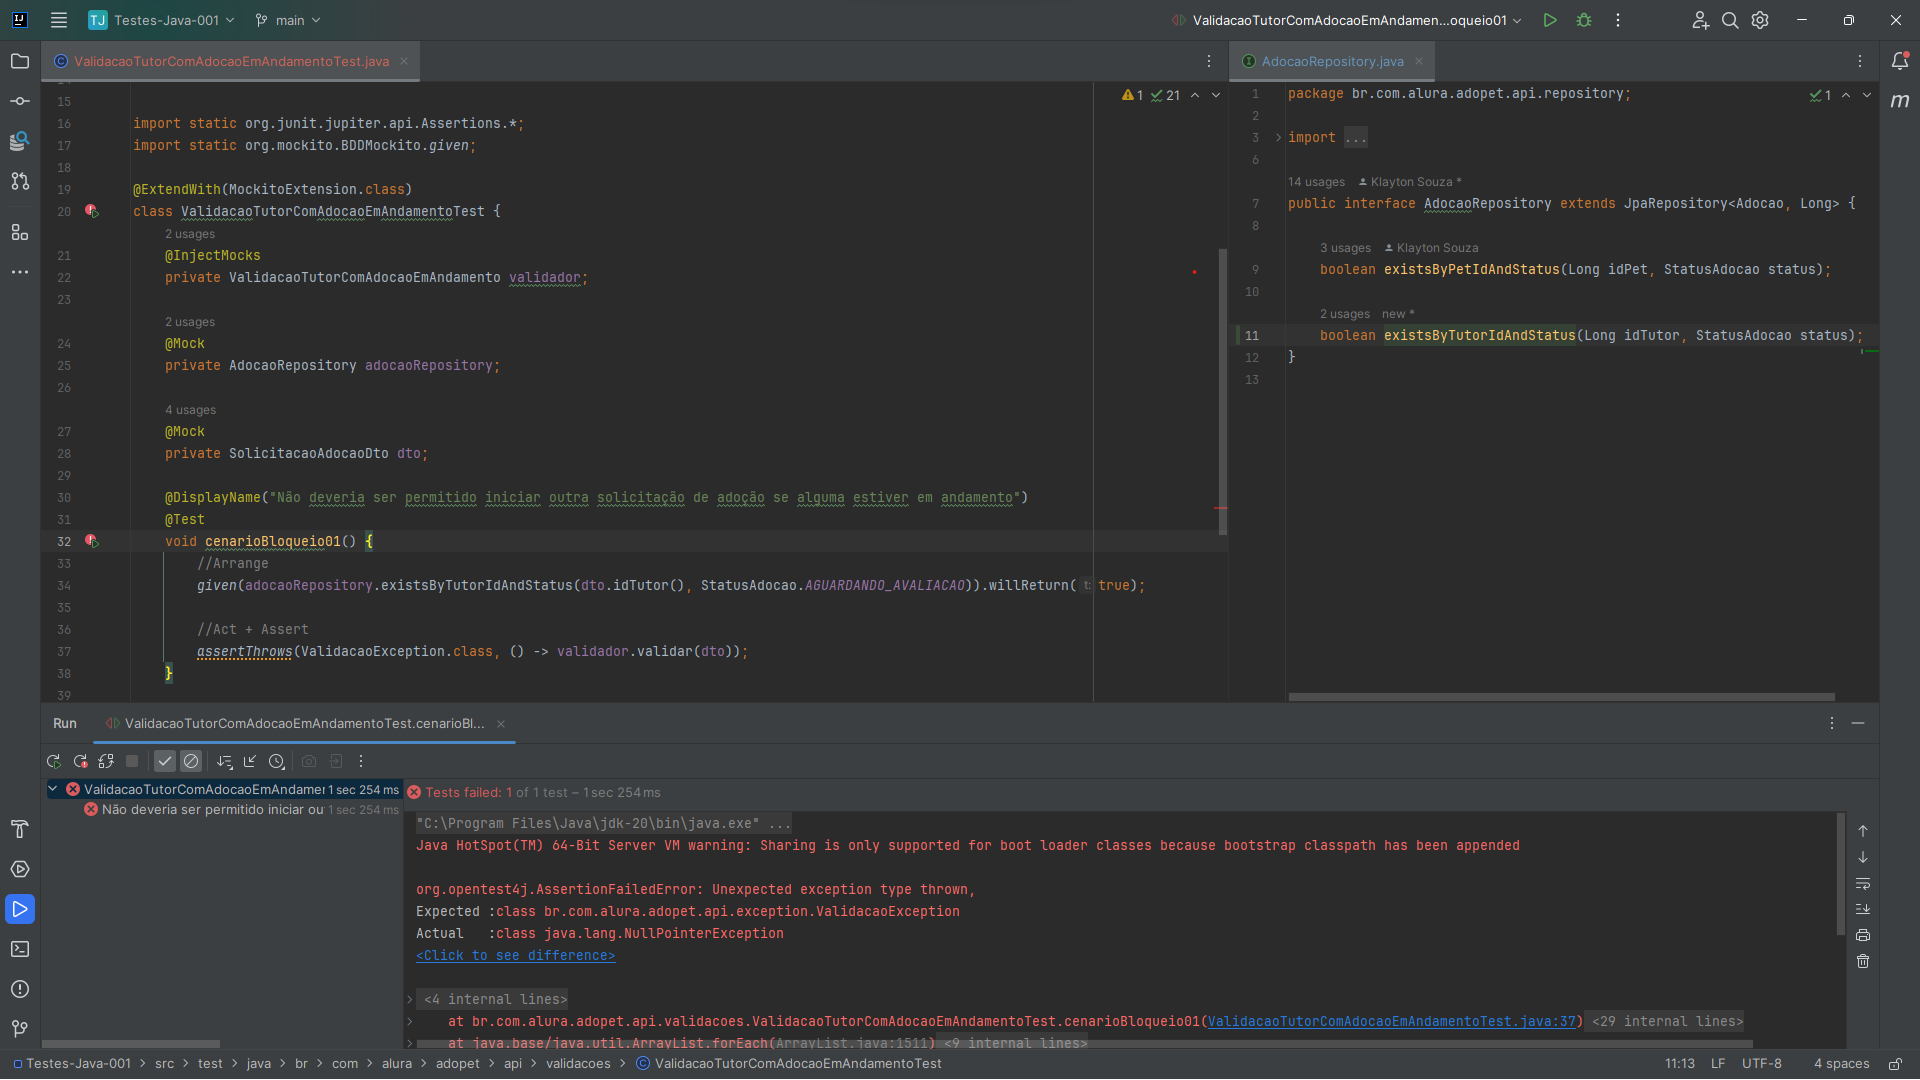Viewport: 1920px width, 1080px height.
Task: Expand 29 internal lines fold
Action: tap(1667, 1022)
